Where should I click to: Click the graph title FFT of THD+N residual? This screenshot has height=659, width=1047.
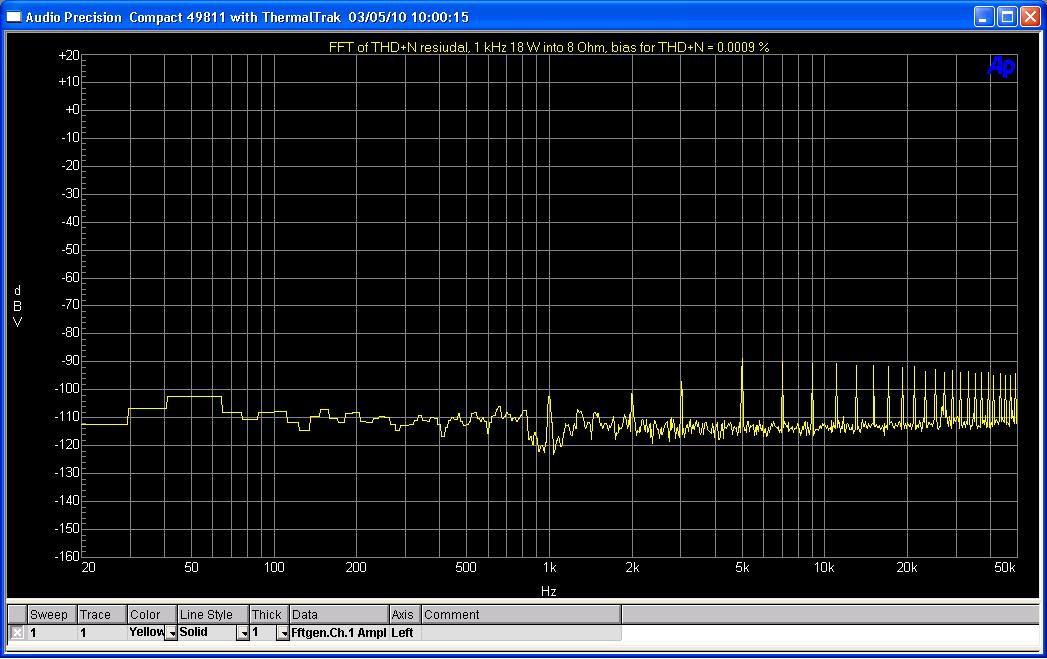(549, 47)
